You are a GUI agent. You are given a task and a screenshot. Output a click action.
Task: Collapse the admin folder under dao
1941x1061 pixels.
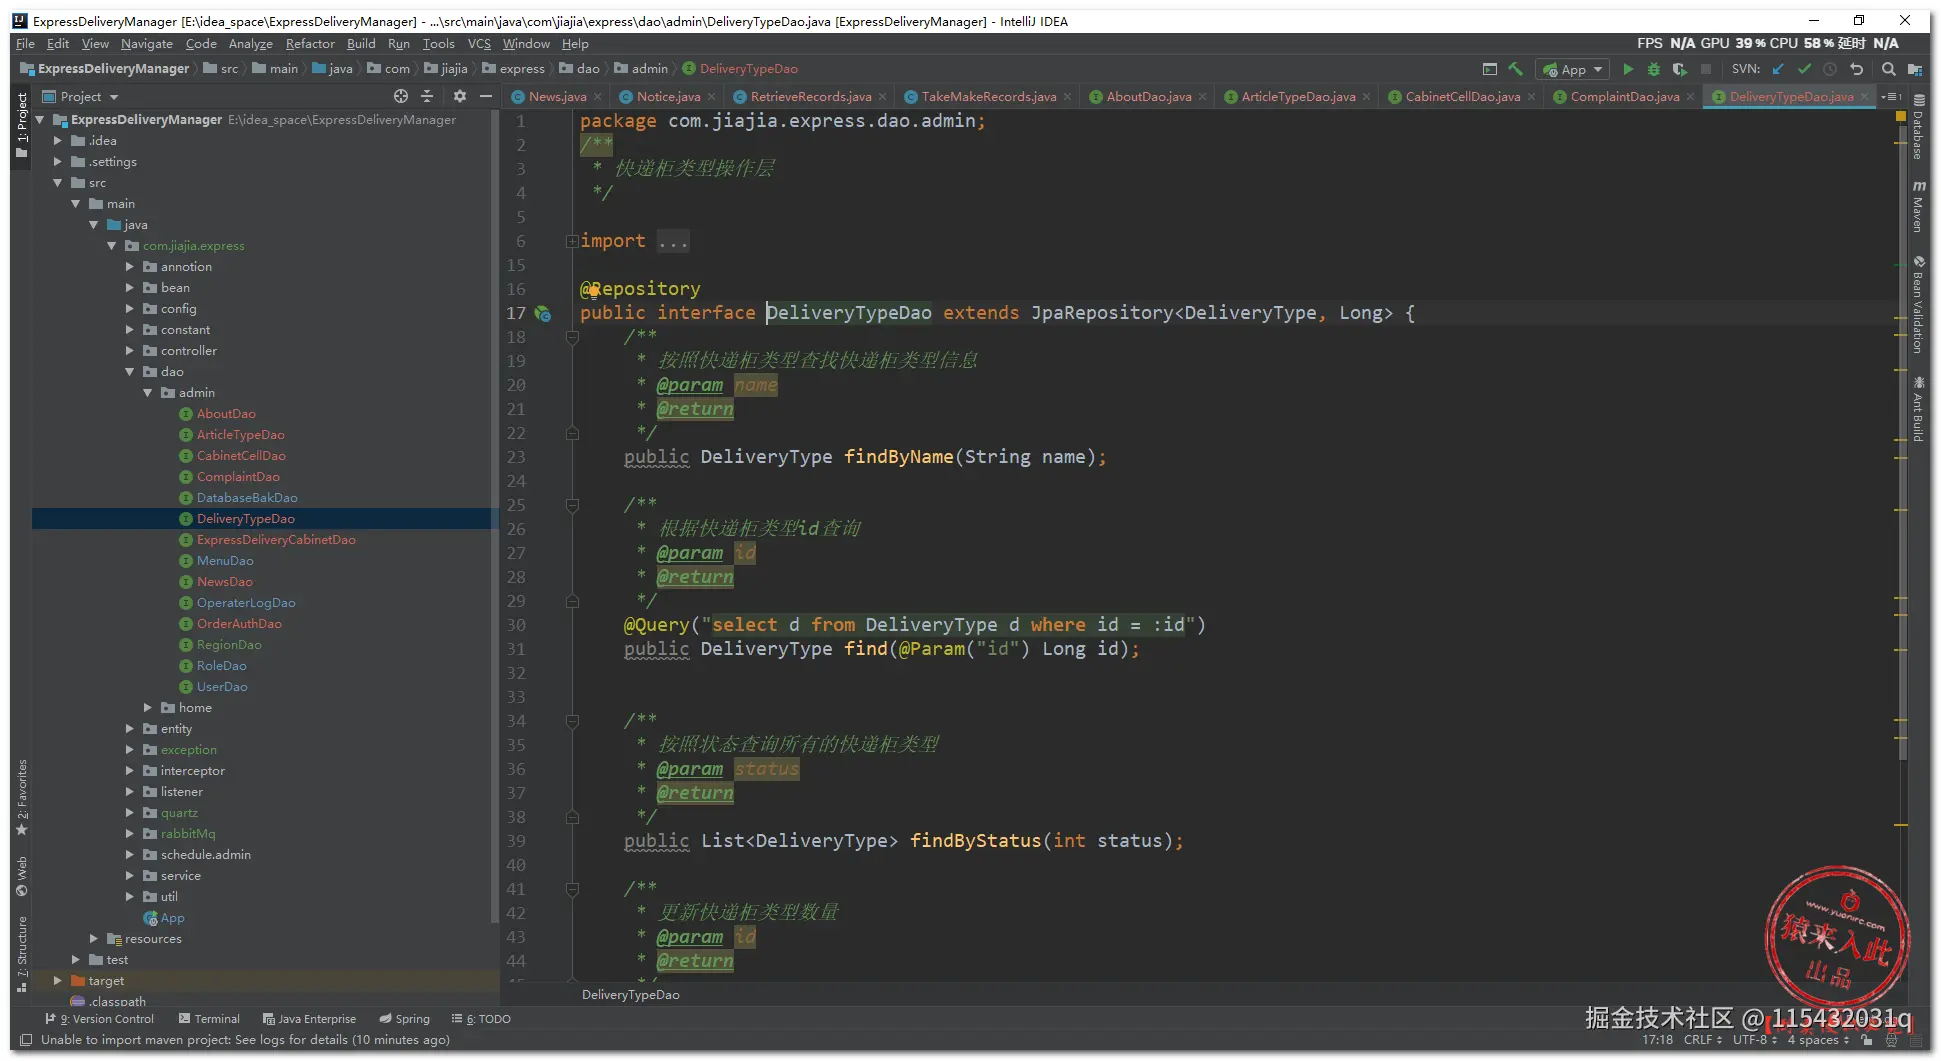[x=148, y=393]
